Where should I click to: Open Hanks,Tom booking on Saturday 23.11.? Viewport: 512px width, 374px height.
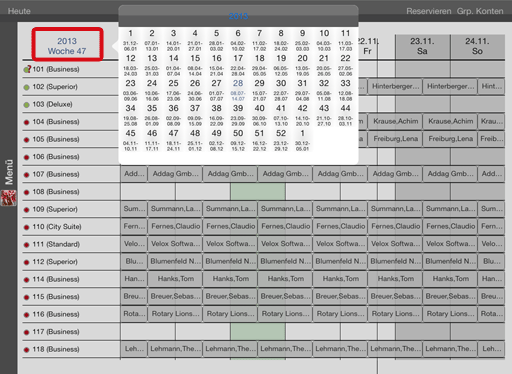[x=450, y=279]
